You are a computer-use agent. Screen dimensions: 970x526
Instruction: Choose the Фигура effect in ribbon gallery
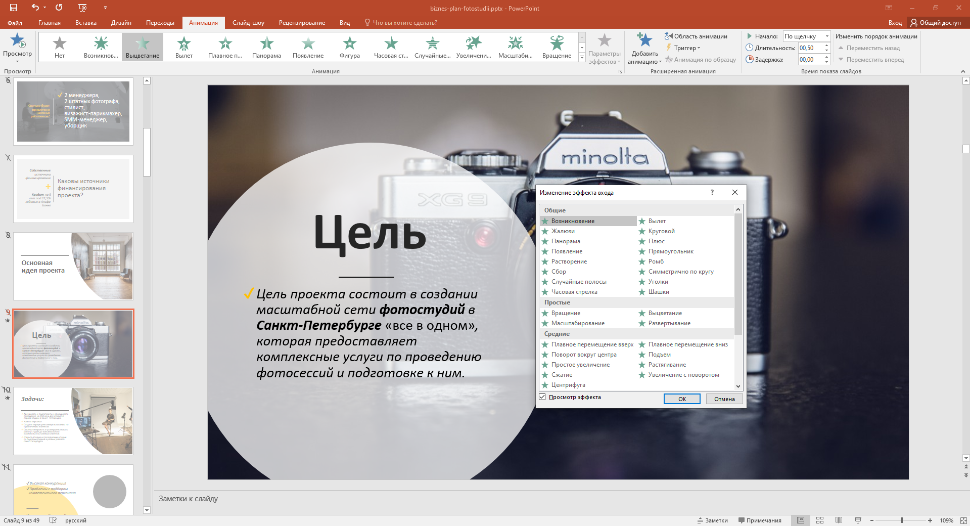(350, 47)
